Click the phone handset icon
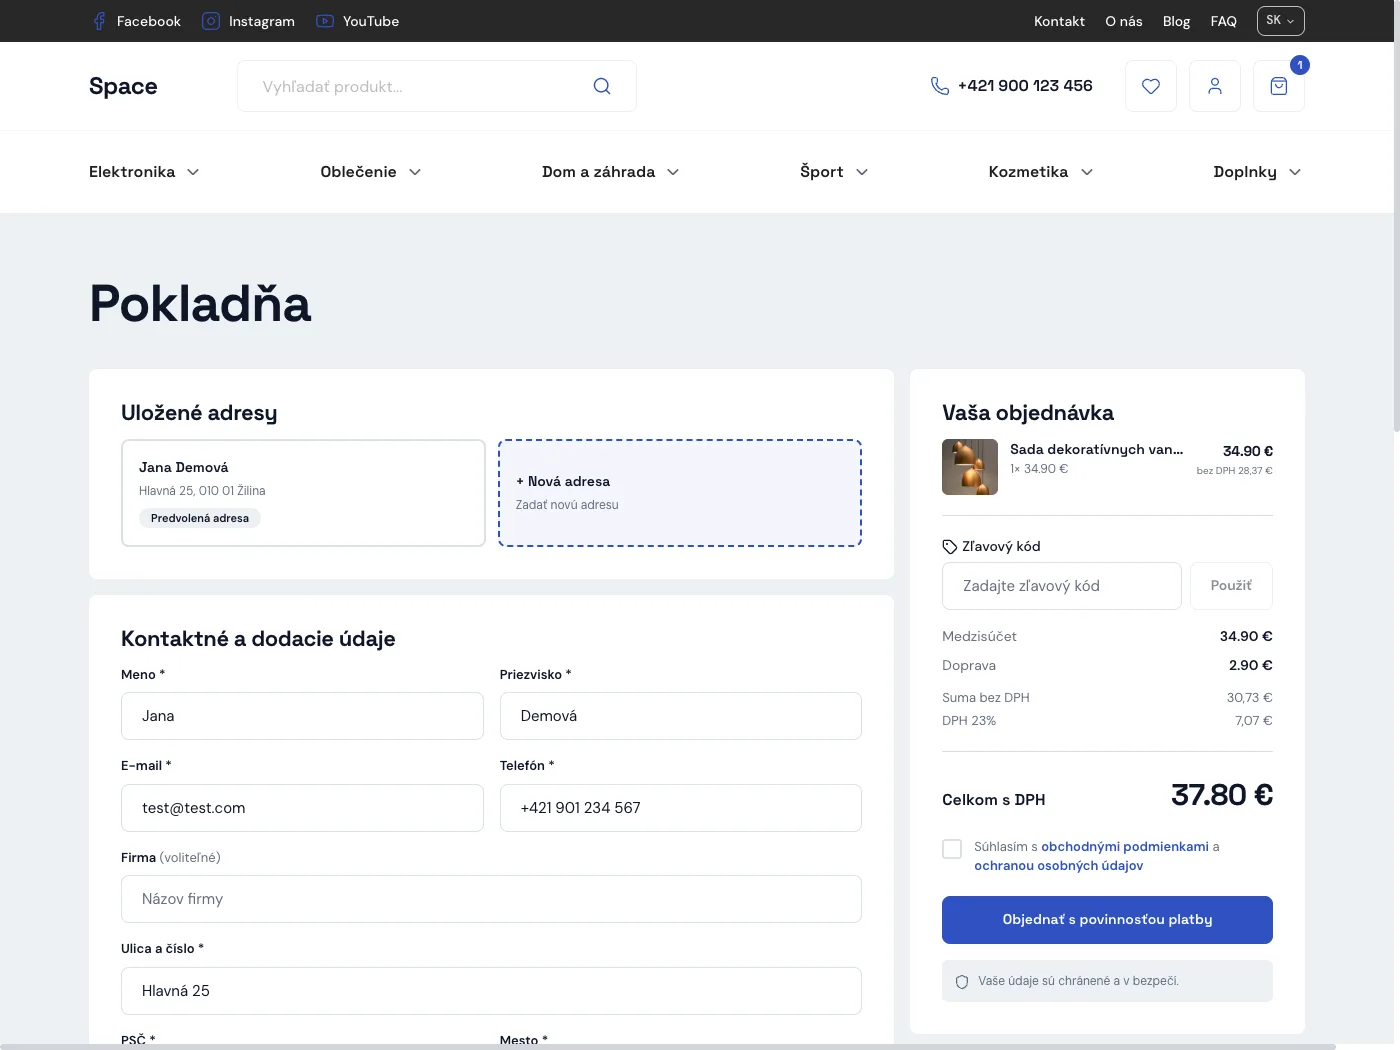This screenshot has height=1050, width=1400. 940,86
